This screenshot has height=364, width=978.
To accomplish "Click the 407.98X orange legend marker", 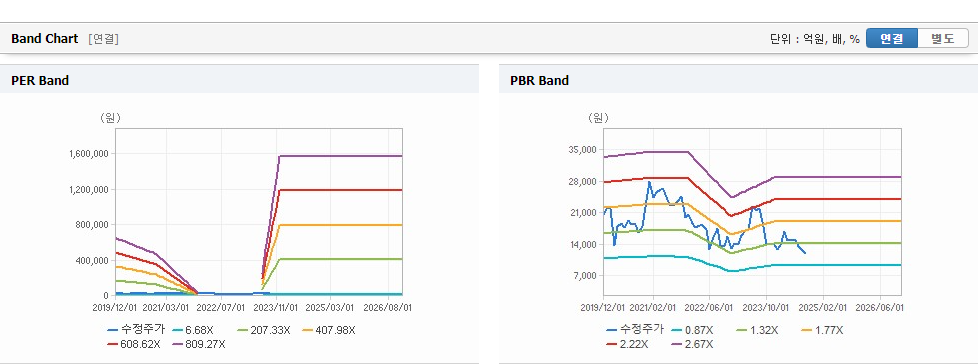I will tap(328, 330).
